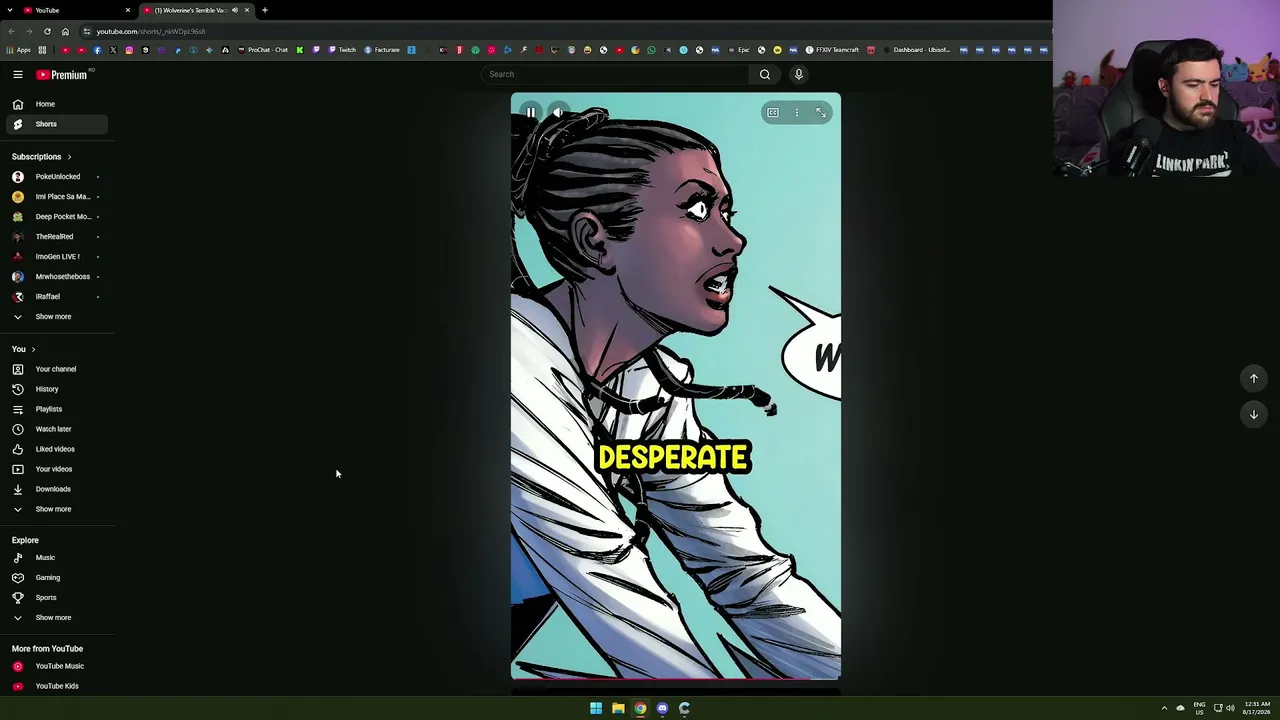This screenshot has height=720, width=1280.
Task: Click the search magnifier button
Action: (x=765, y=74)
